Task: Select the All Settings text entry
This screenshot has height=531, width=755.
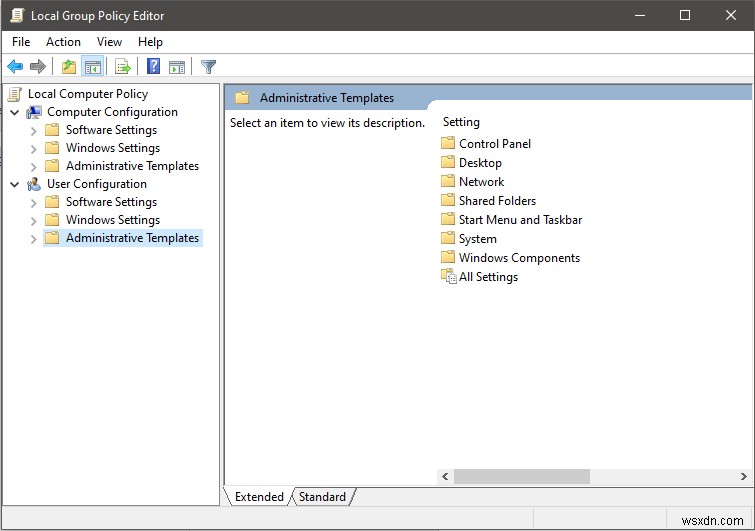Action: click(488, 277)
